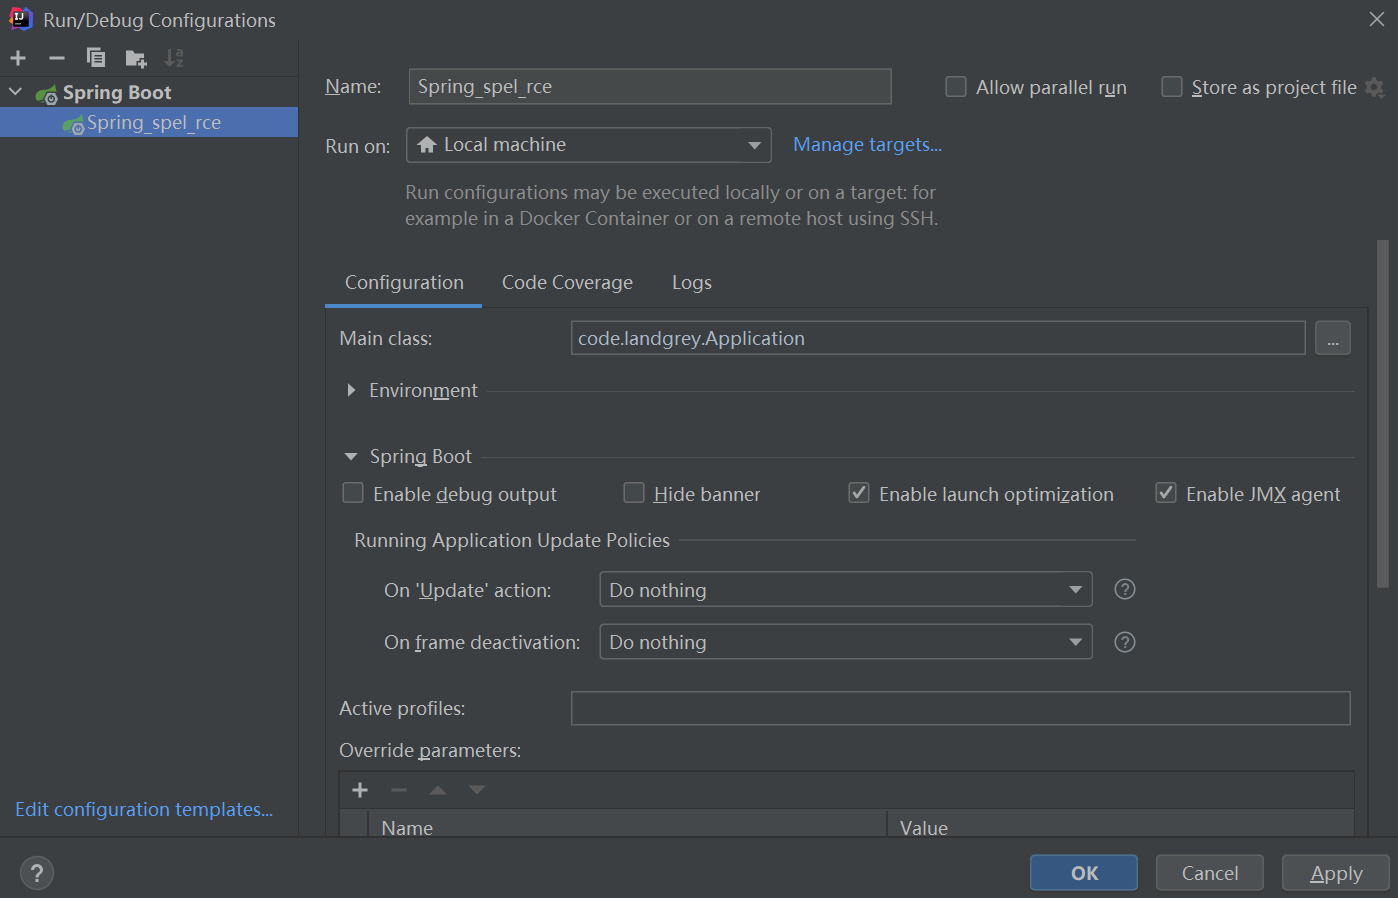Enable the Hide banner checkbox
The image size is (1398, 898).
pyautogui.click(x=633, y=493)
